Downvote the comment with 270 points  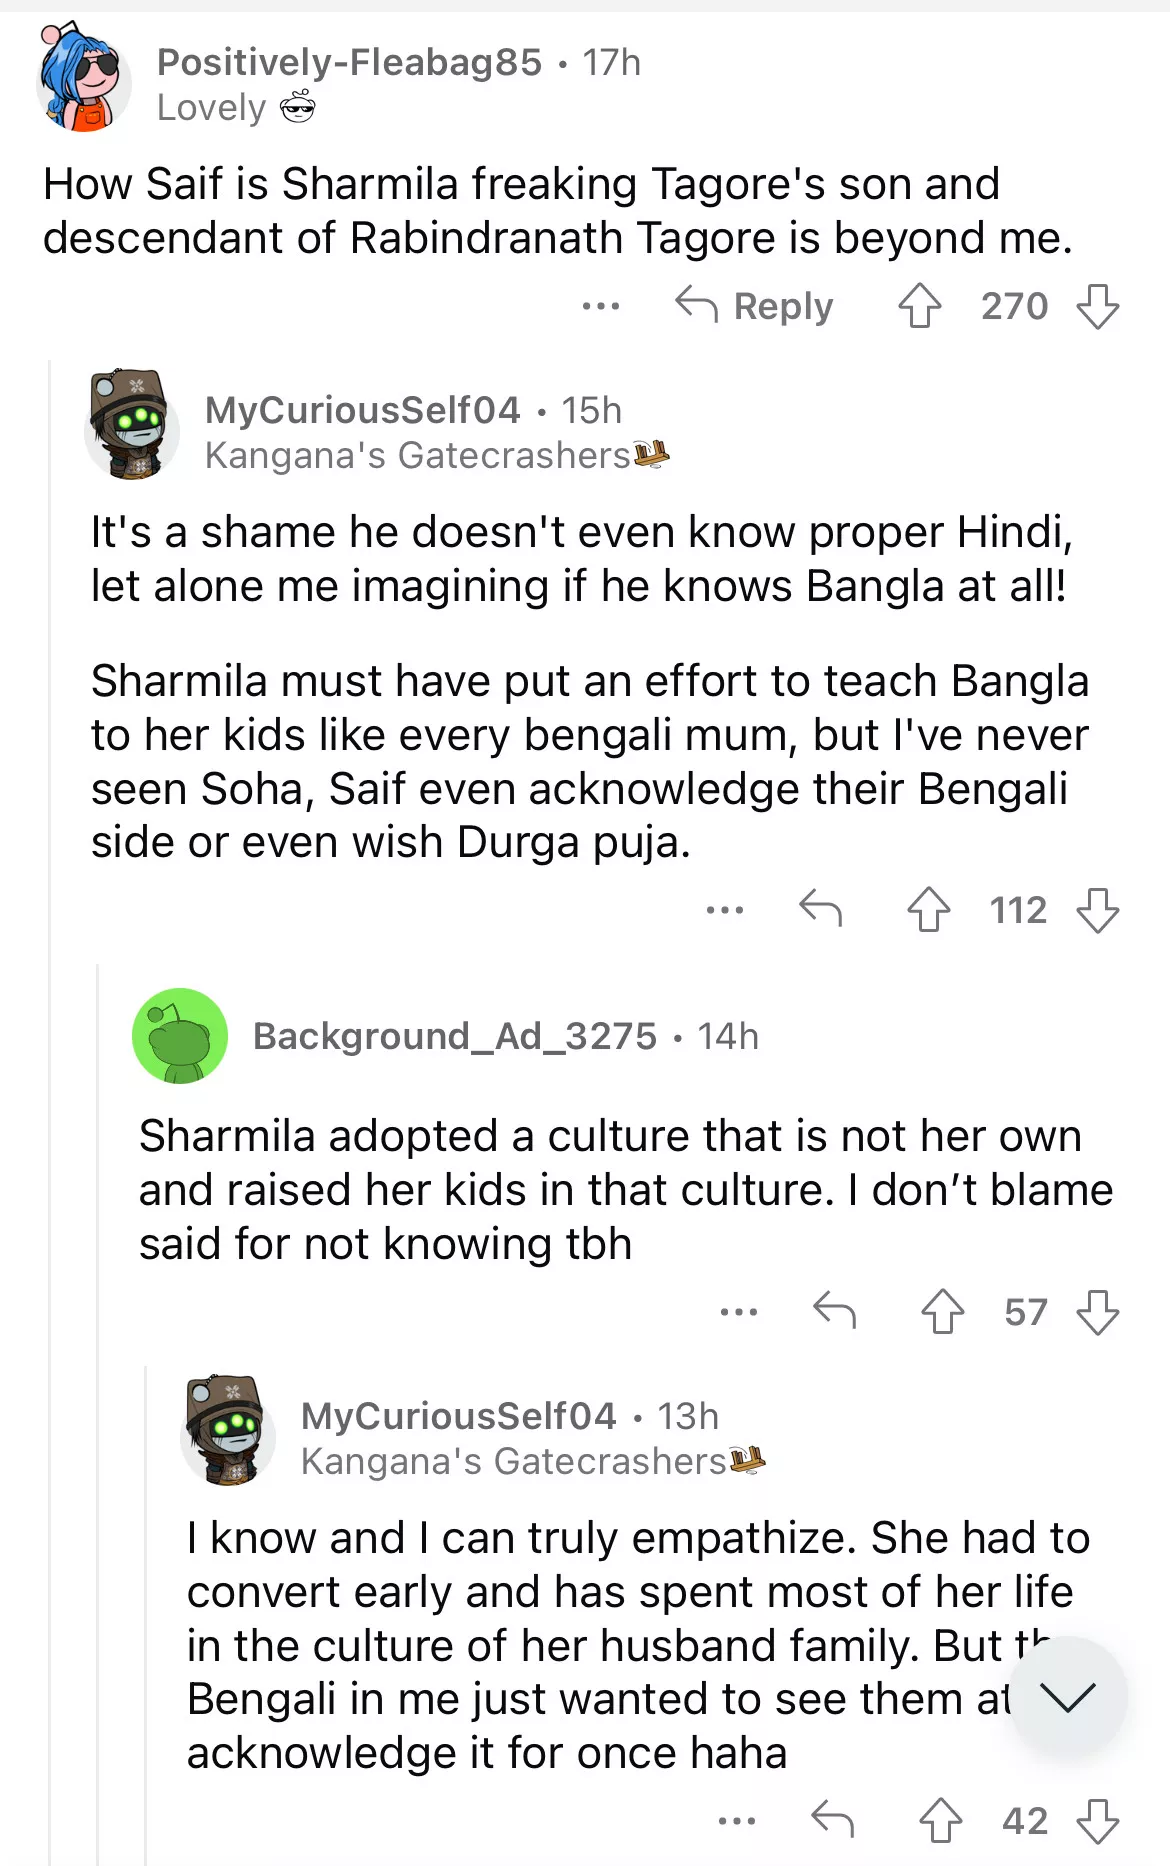(x=1097, y=306)
